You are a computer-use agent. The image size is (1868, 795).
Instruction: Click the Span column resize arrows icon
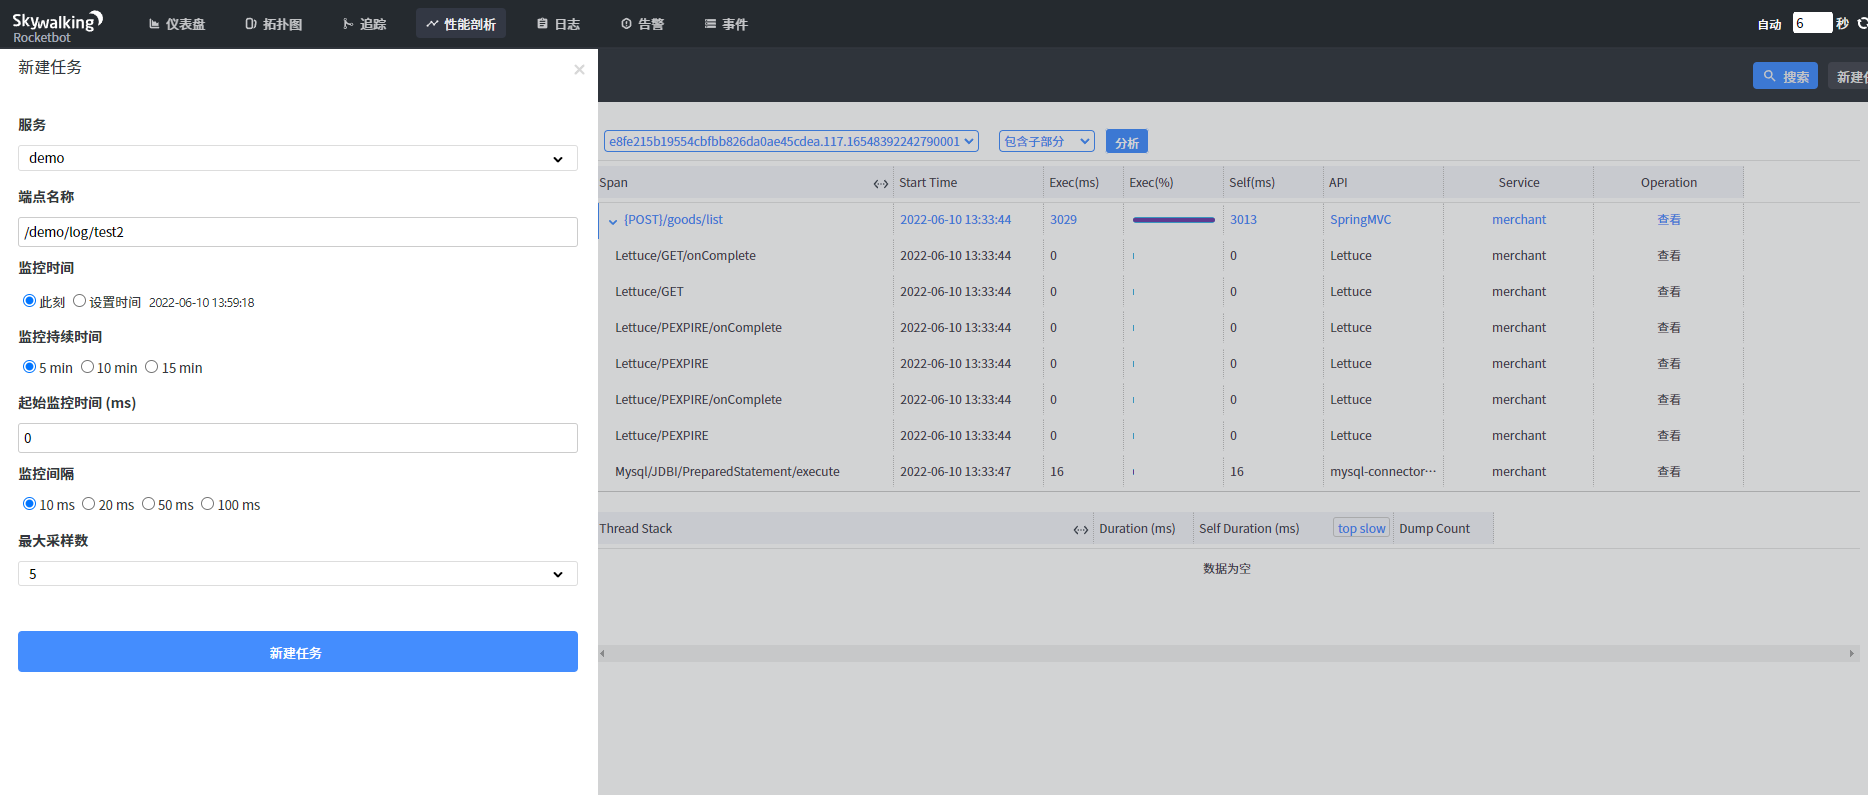tap(880, 183)
